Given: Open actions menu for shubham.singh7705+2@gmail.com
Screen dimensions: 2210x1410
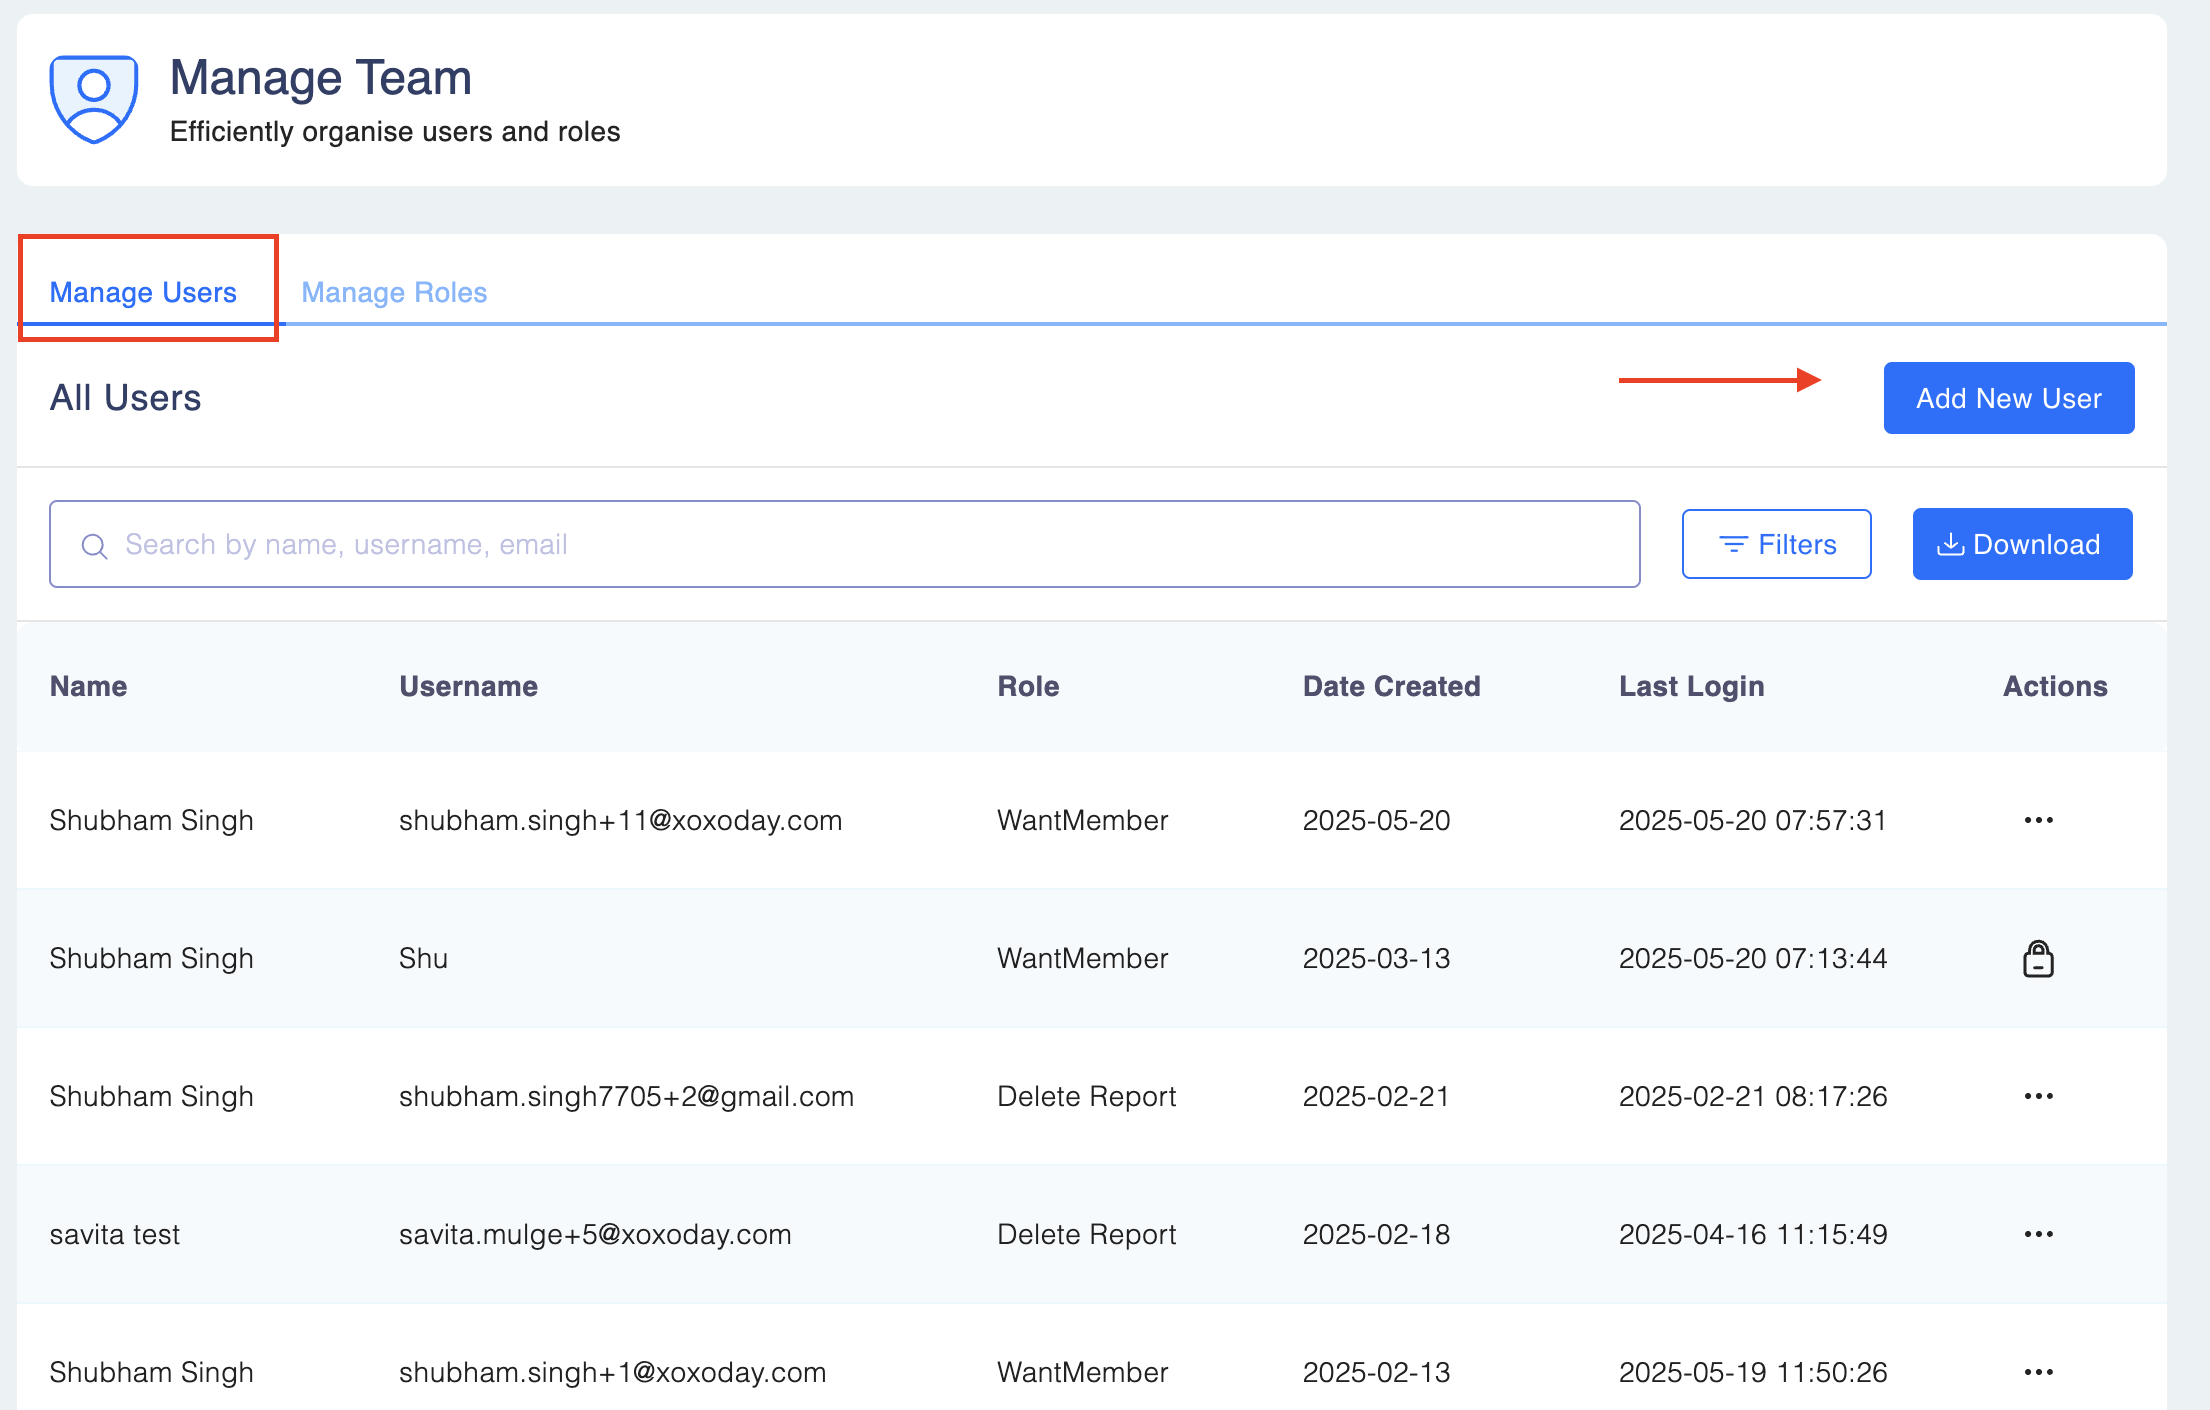Looking at the screenshot, I should point(2038,1096).
